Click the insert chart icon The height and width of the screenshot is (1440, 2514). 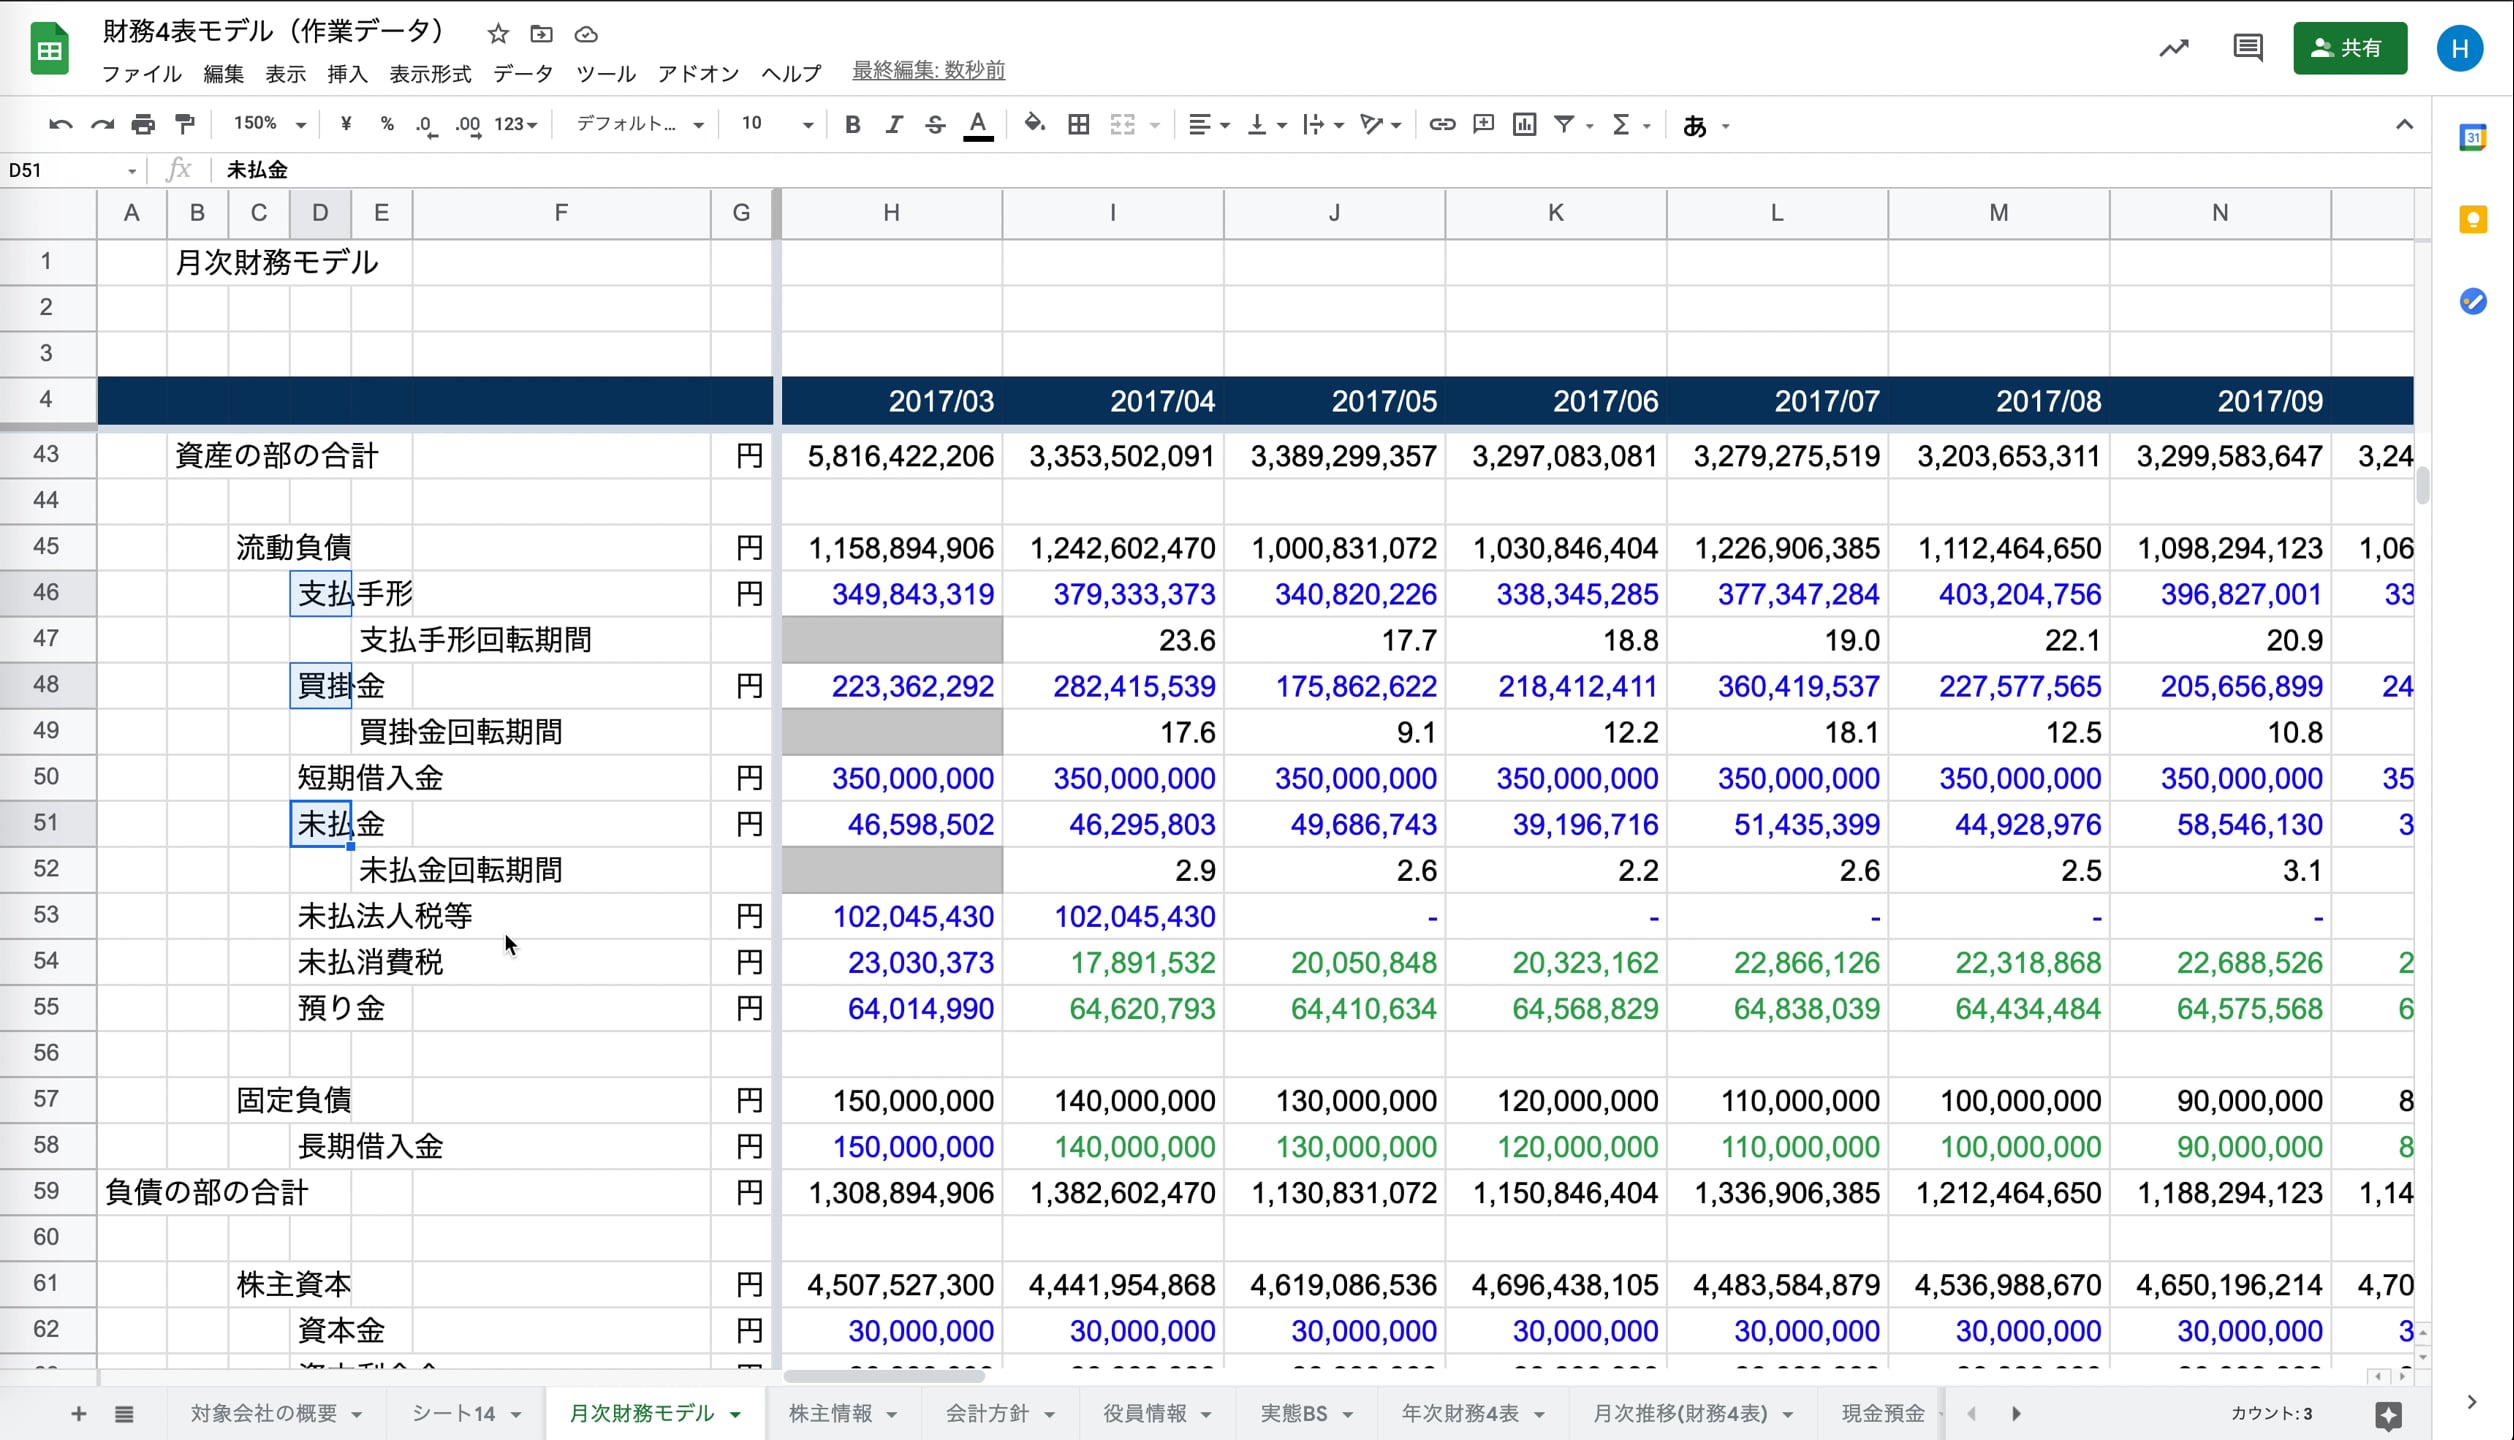(x=1524, y=124)
